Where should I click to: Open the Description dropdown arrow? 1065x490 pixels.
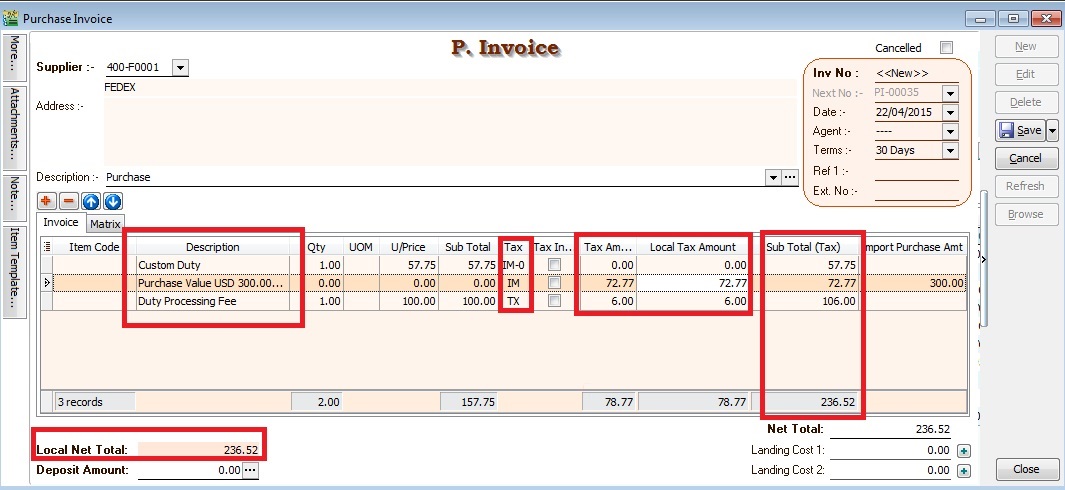pos(773,177)
